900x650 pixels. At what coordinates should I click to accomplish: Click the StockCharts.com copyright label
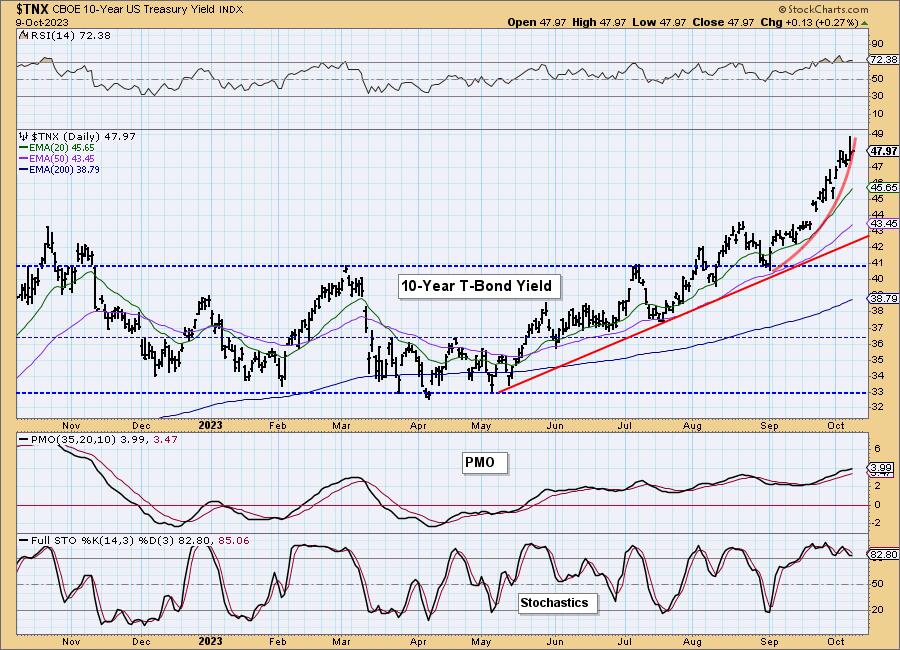[x=823, y=9]
